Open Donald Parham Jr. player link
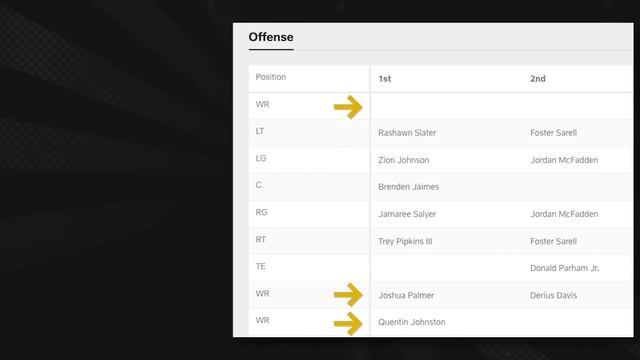 pyautogui.click(x=564, y=268)
